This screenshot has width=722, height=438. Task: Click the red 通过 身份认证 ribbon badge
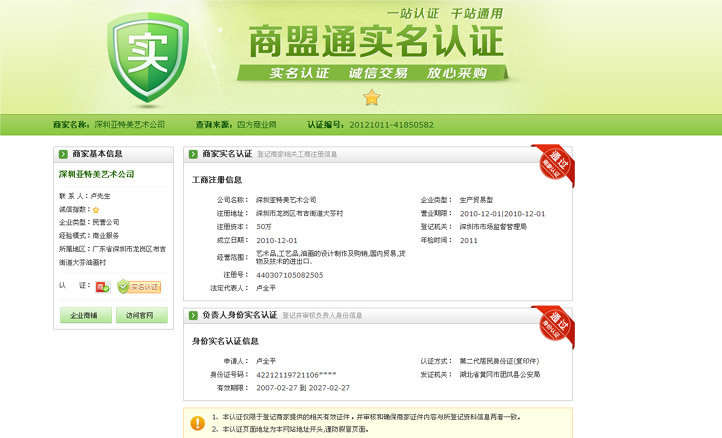554,326
